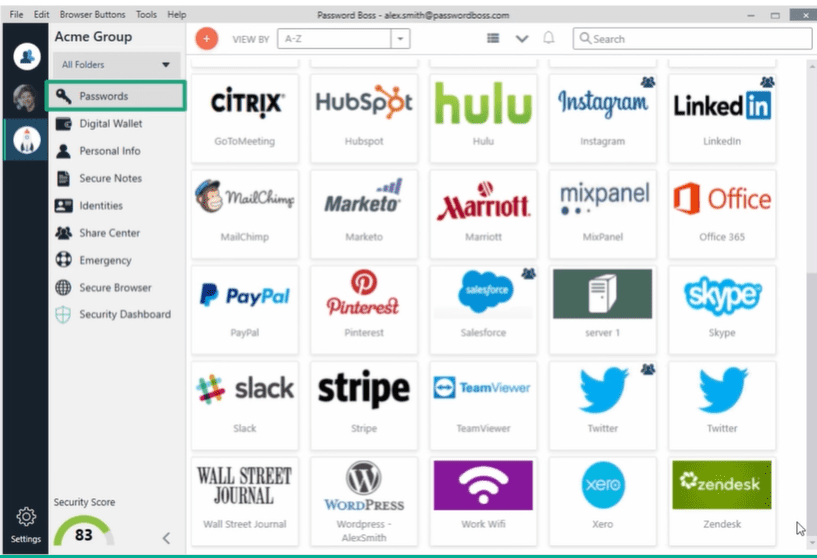Viewport: 817px width, 558px height.
Task: Open the Hulu password tile
Action: (x=483, y=118)
